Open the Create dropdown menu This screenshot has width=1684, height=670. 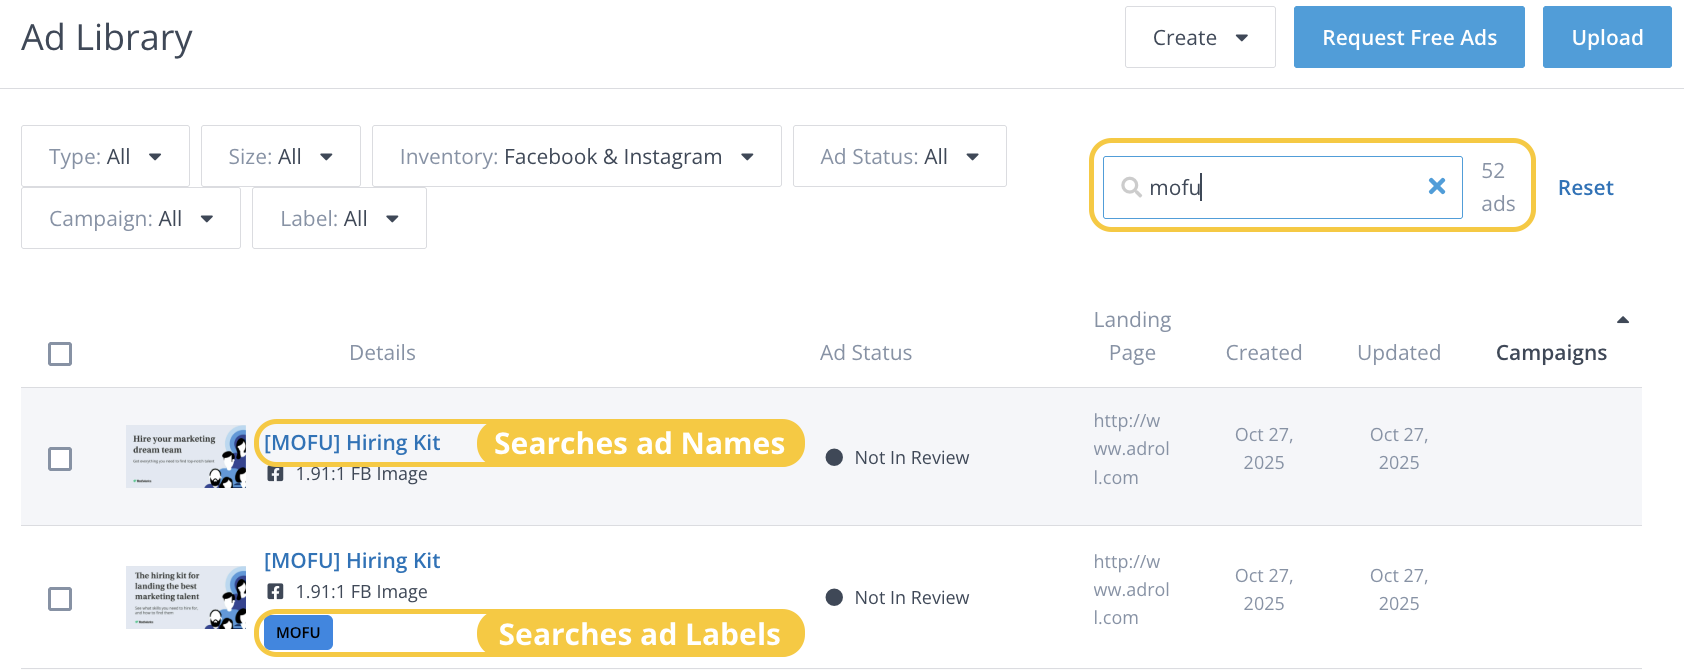pyautogui.click(x=1199, y=38)
